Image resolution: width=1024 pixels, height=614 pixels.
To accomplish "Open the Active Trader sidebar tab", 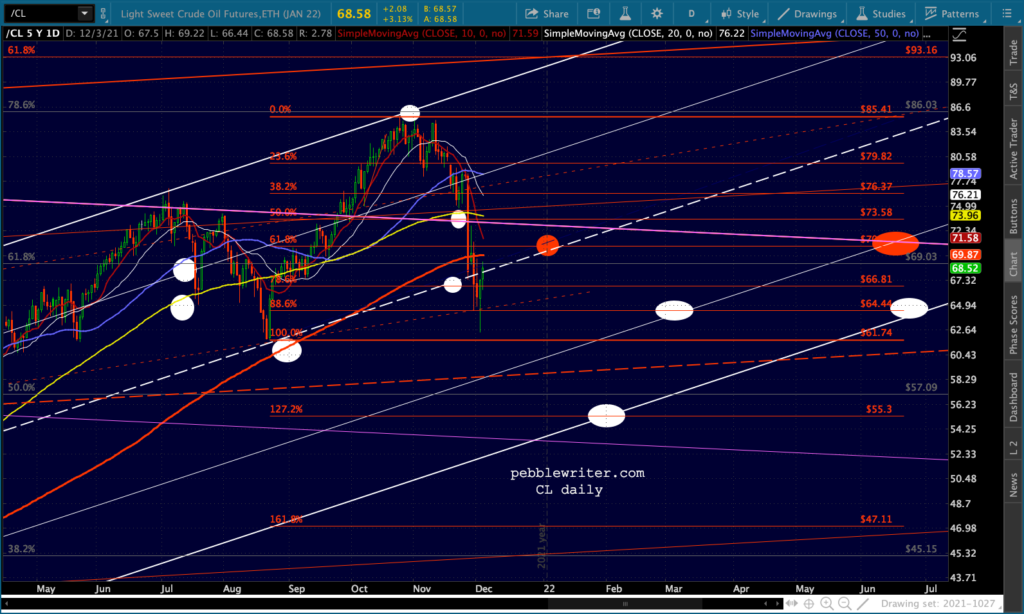I will pos(1014,148).
